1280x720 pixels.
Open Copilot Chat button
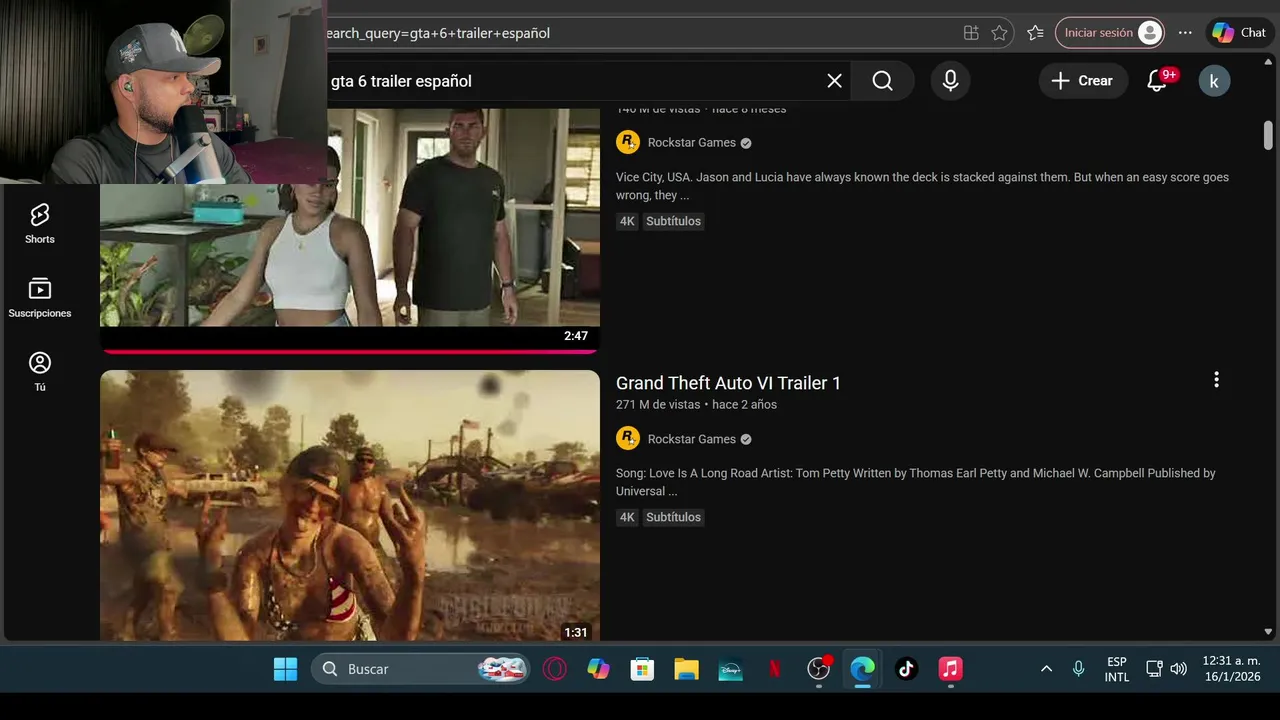click(x=1240, y=33)
